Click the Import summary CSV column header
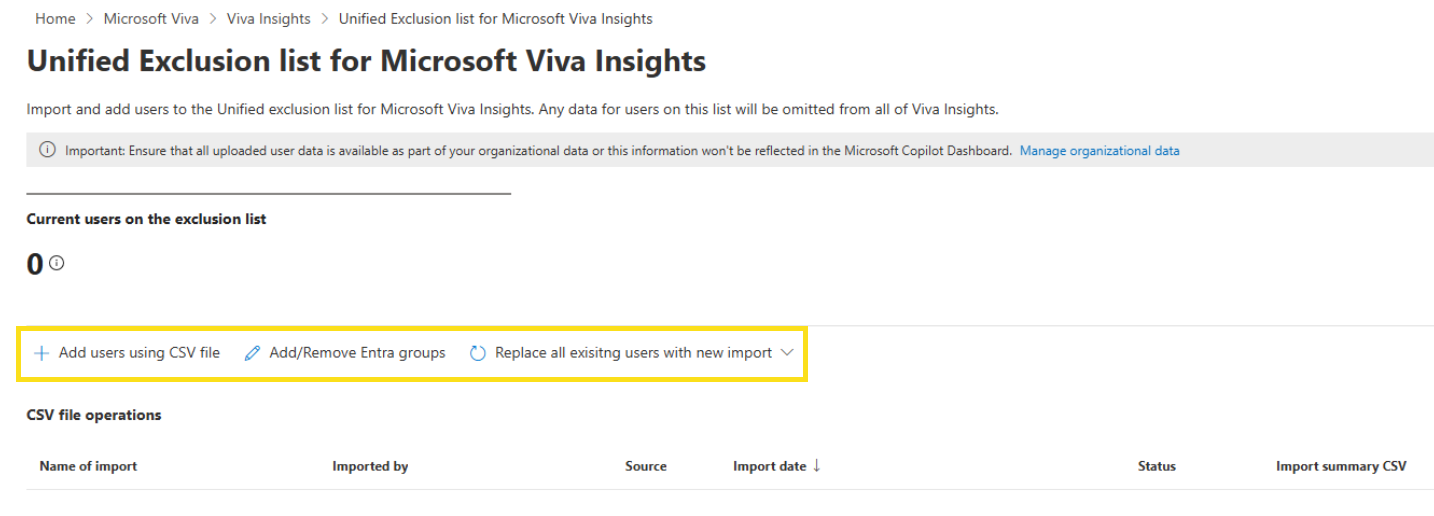 click(x=1340, y=466)
